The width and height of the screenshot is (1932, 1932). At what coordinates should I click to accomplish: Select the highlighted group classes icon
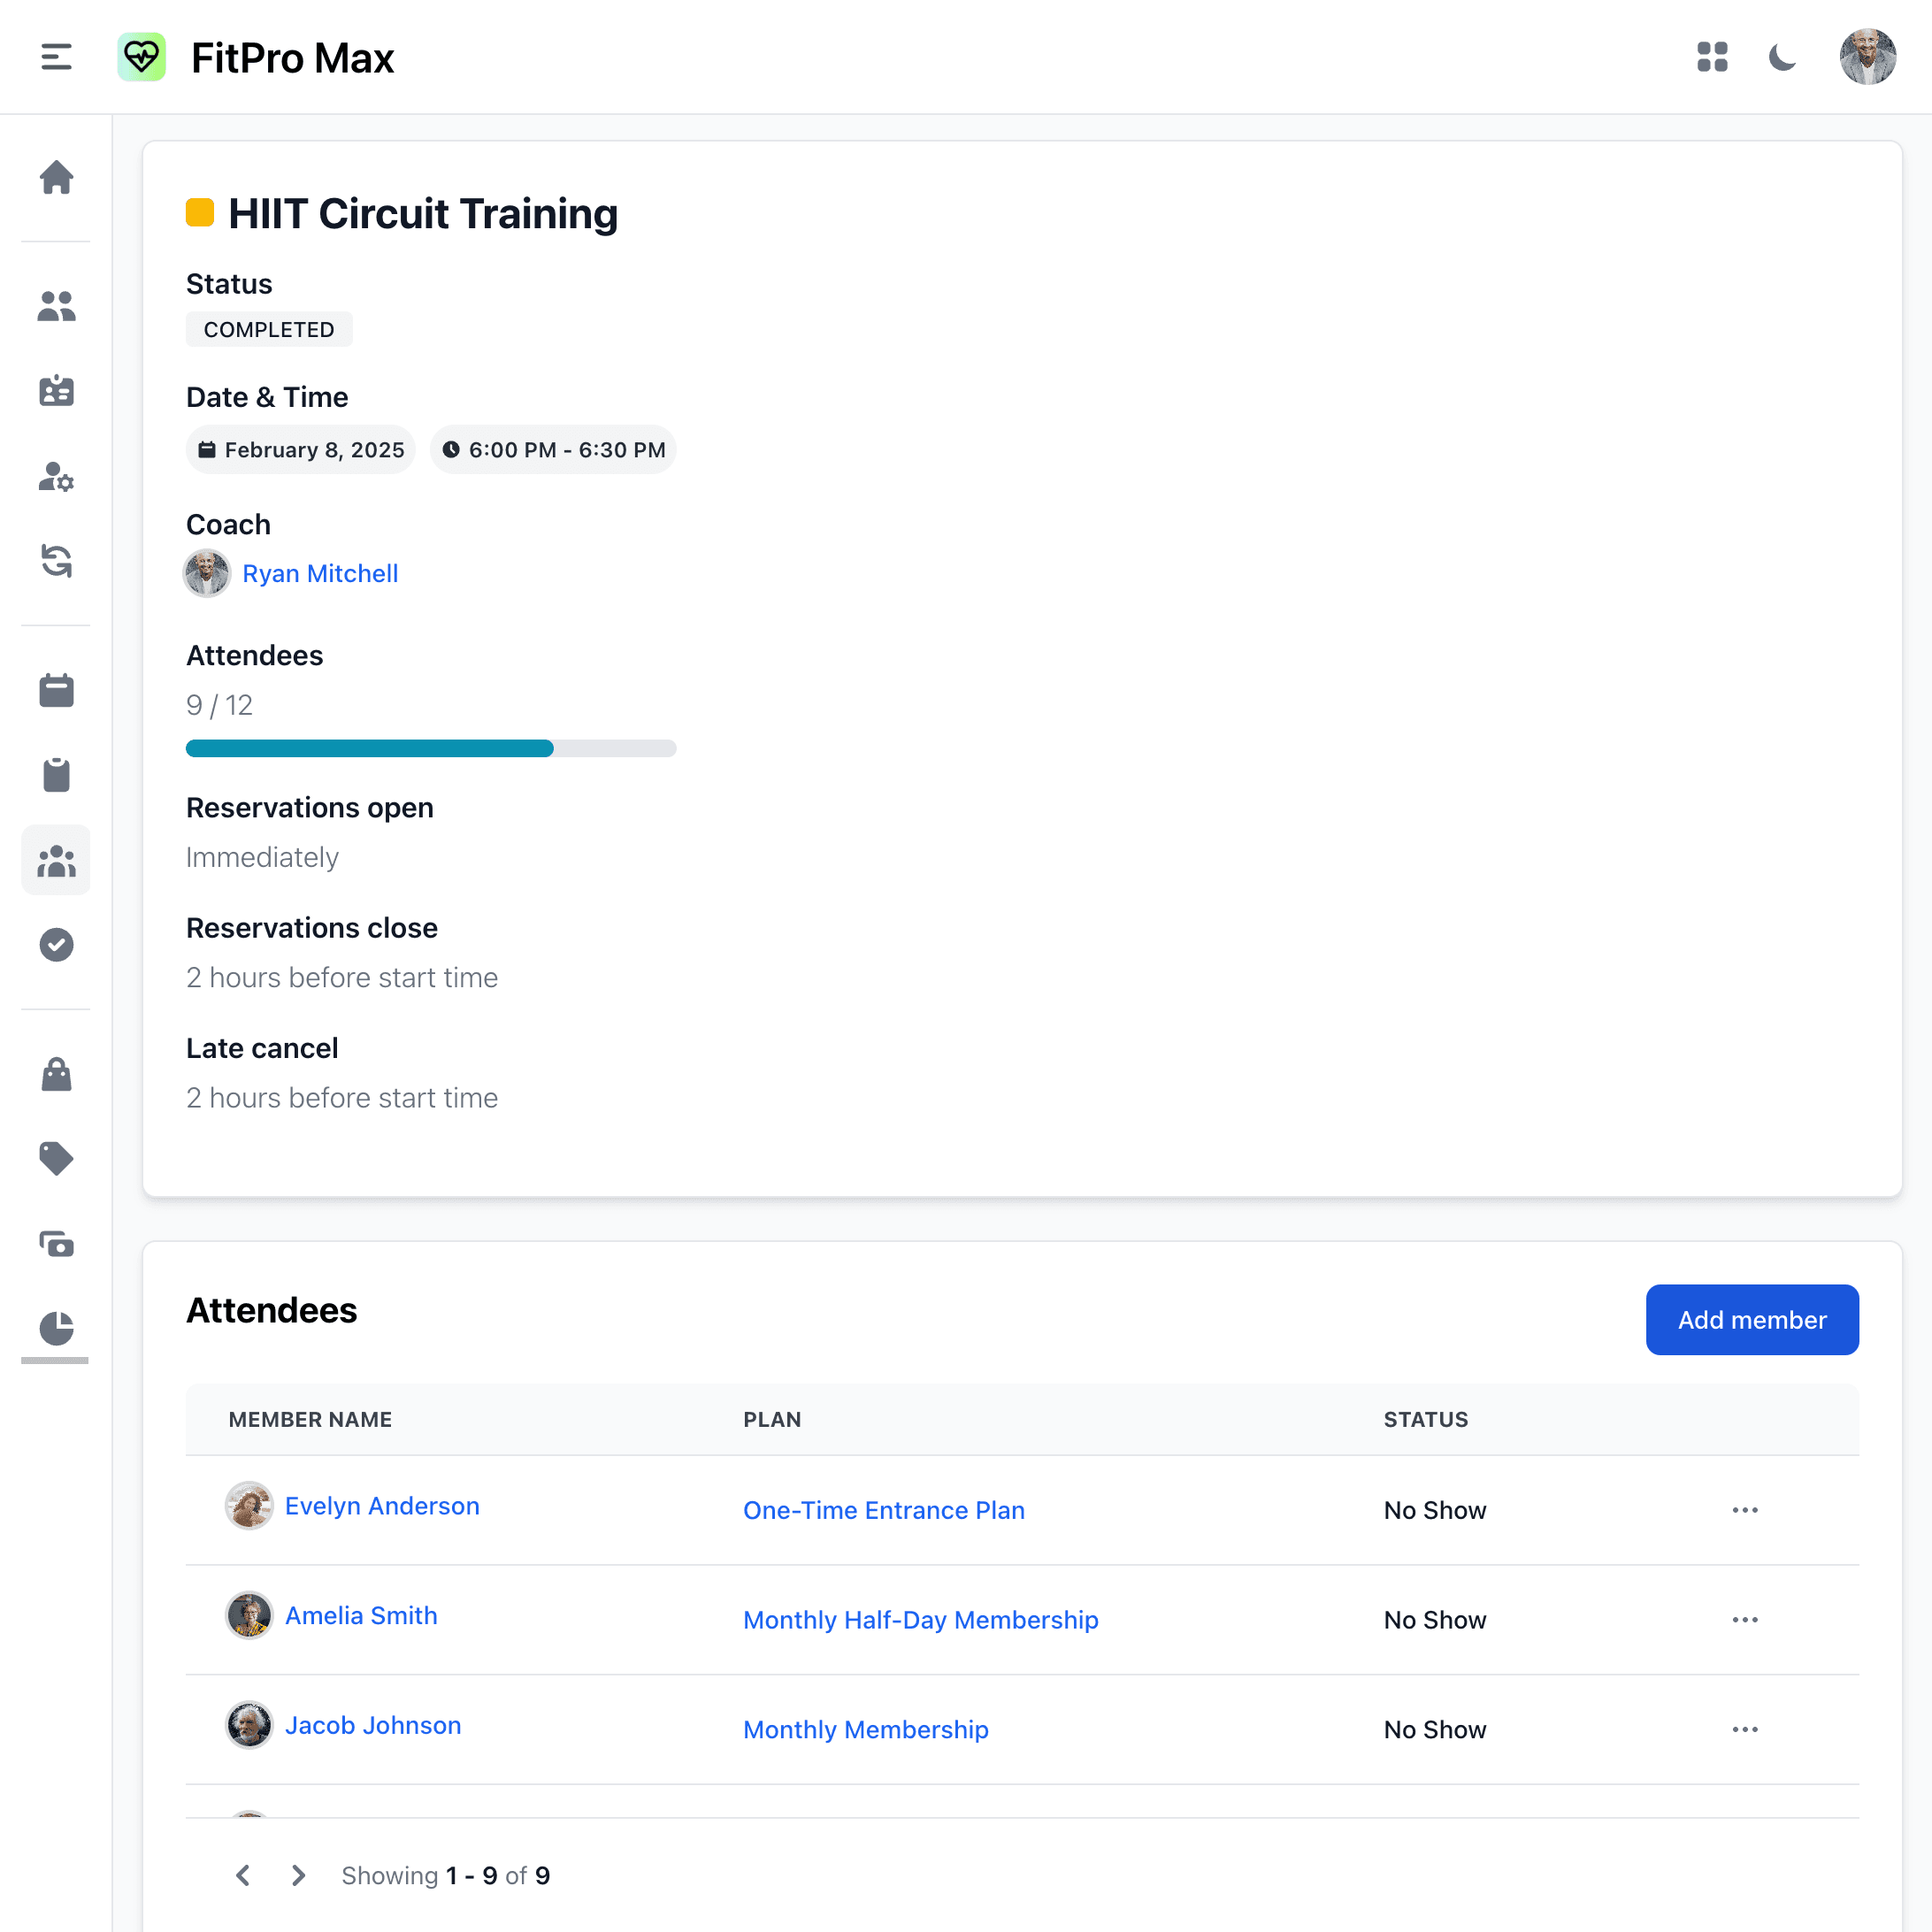point(56,860)
